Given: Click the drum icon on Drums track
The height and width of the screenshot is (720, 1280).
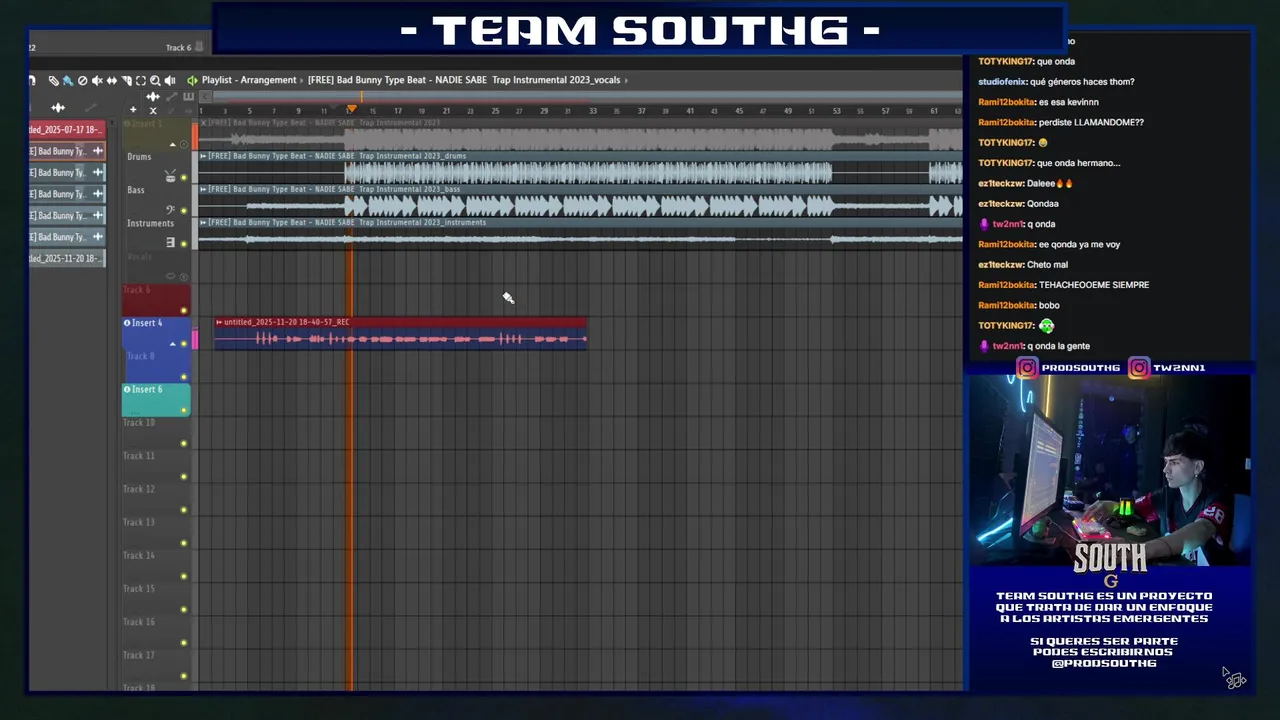Looking at the screenshot, I should pos(170,177).
